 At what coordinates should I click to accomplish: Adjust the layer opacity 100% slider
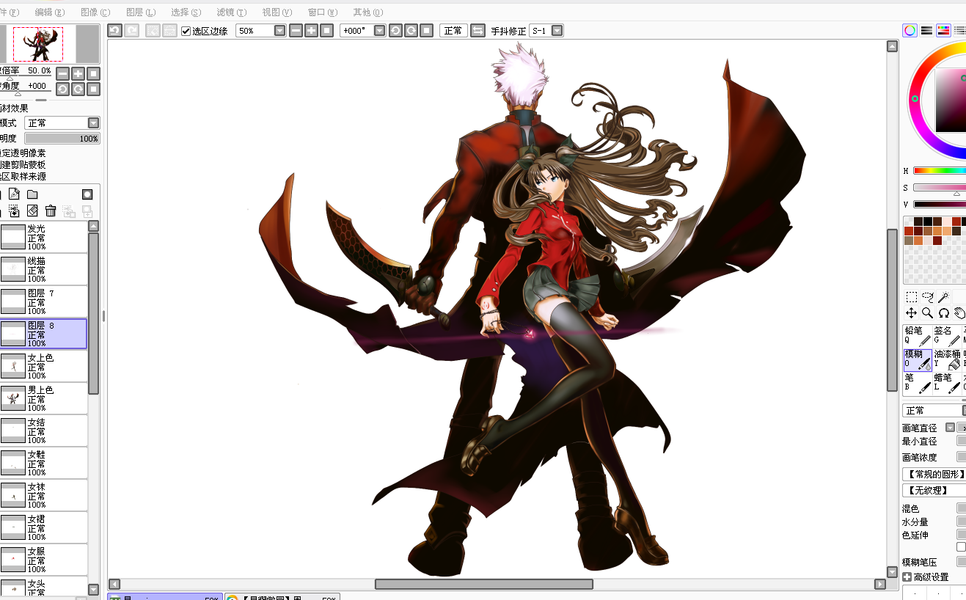[62, 139]
